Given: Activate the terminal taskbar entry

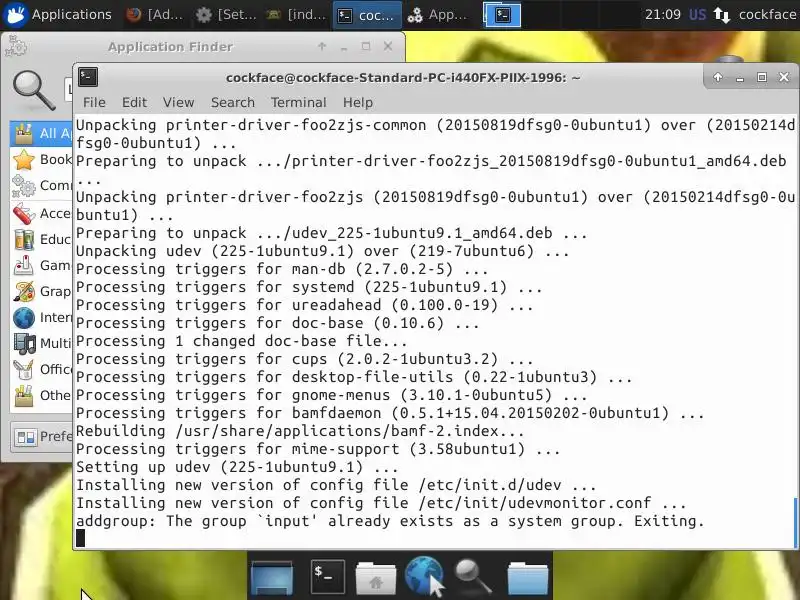Looking at the screenshot, I should (367, 15).
